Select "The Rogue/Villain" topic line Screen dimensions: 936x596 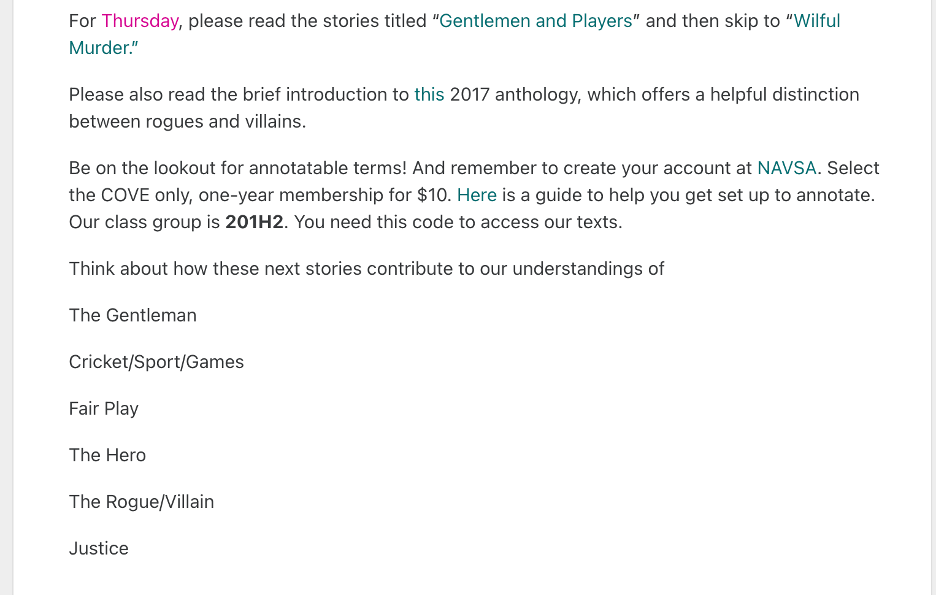[141, 502]
